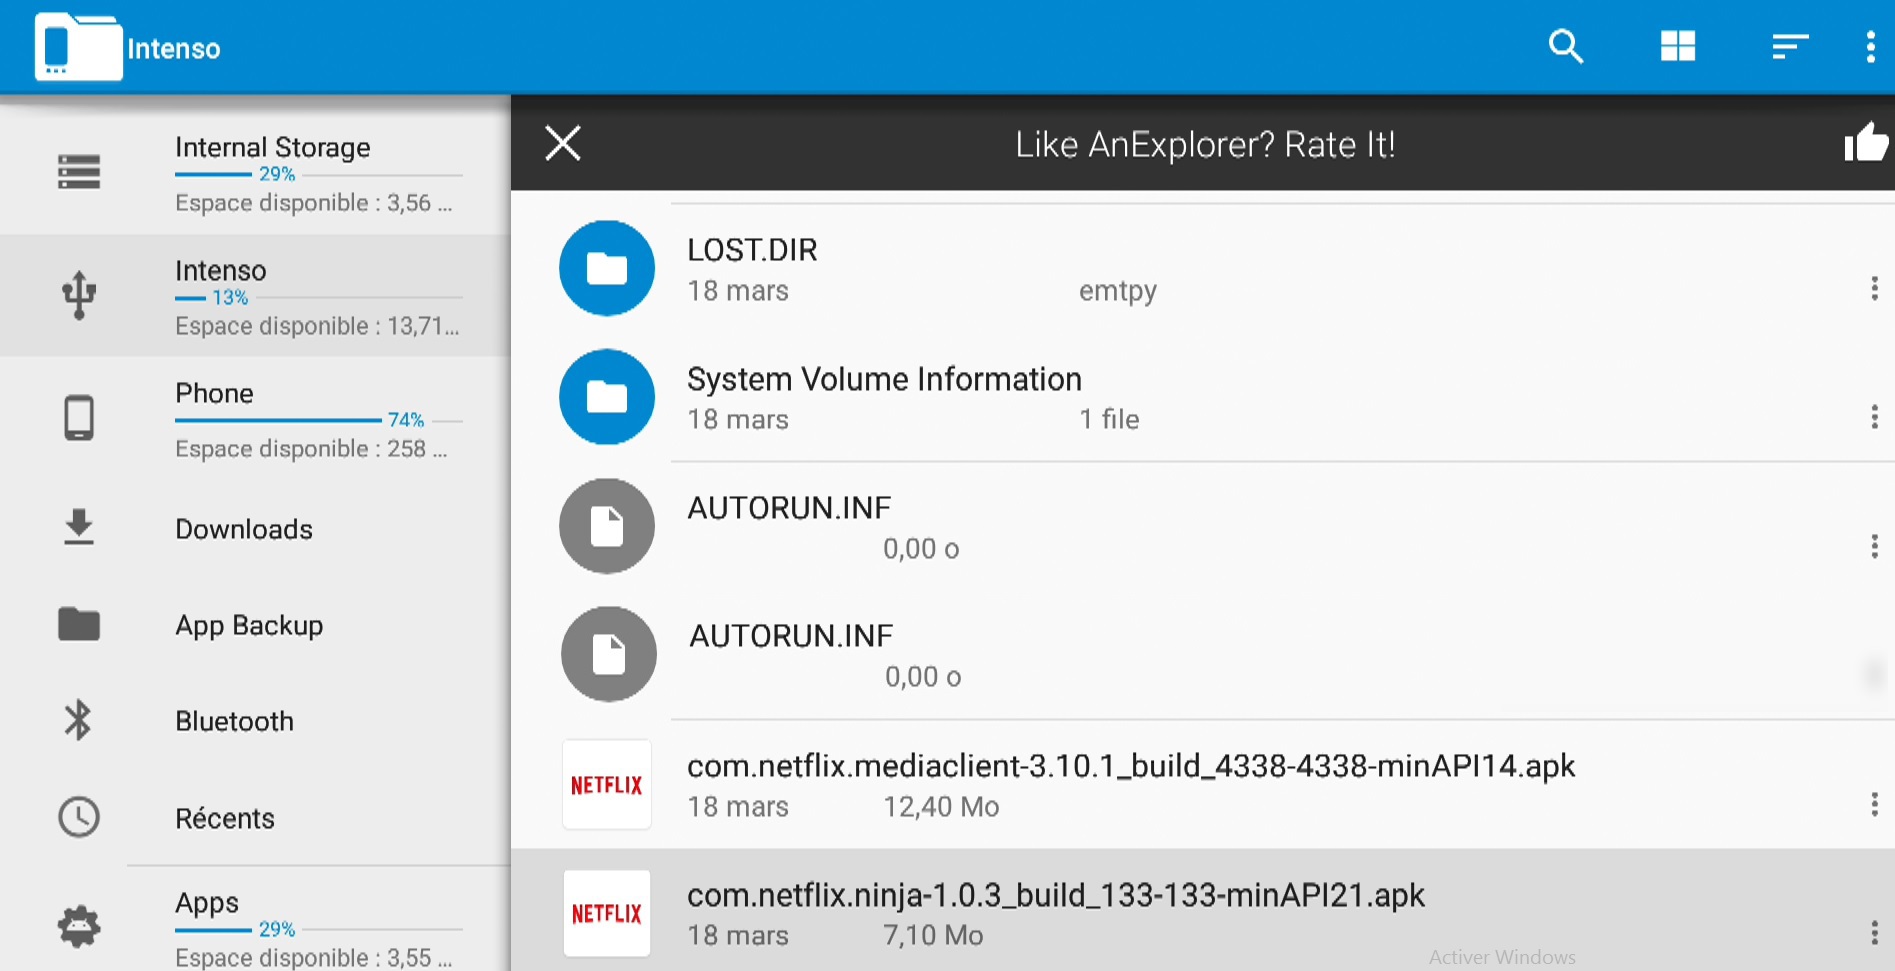Open Bluetooth section

coord(234,721)
